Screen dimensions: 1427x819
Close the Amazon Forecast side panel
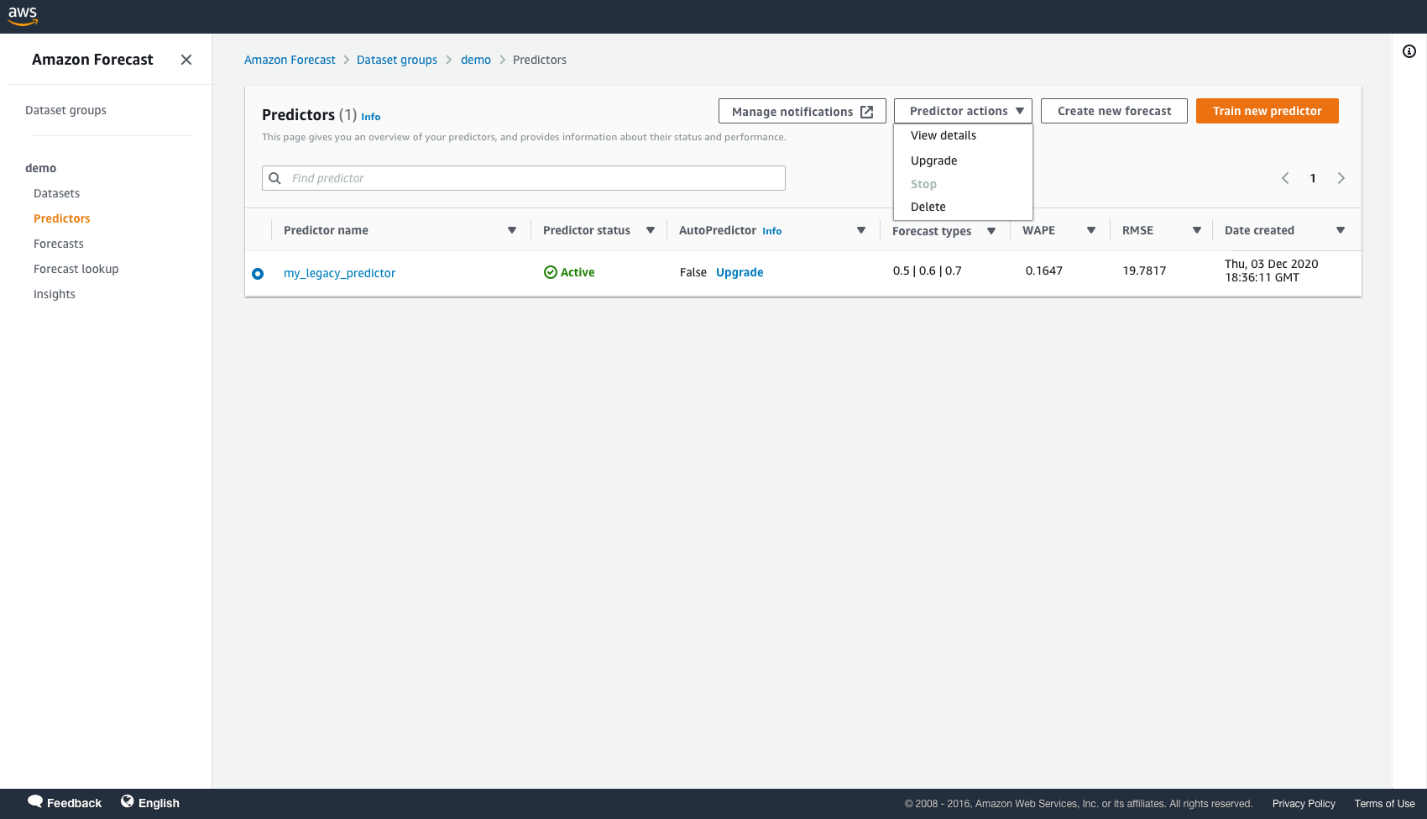[x=186, y=60]
